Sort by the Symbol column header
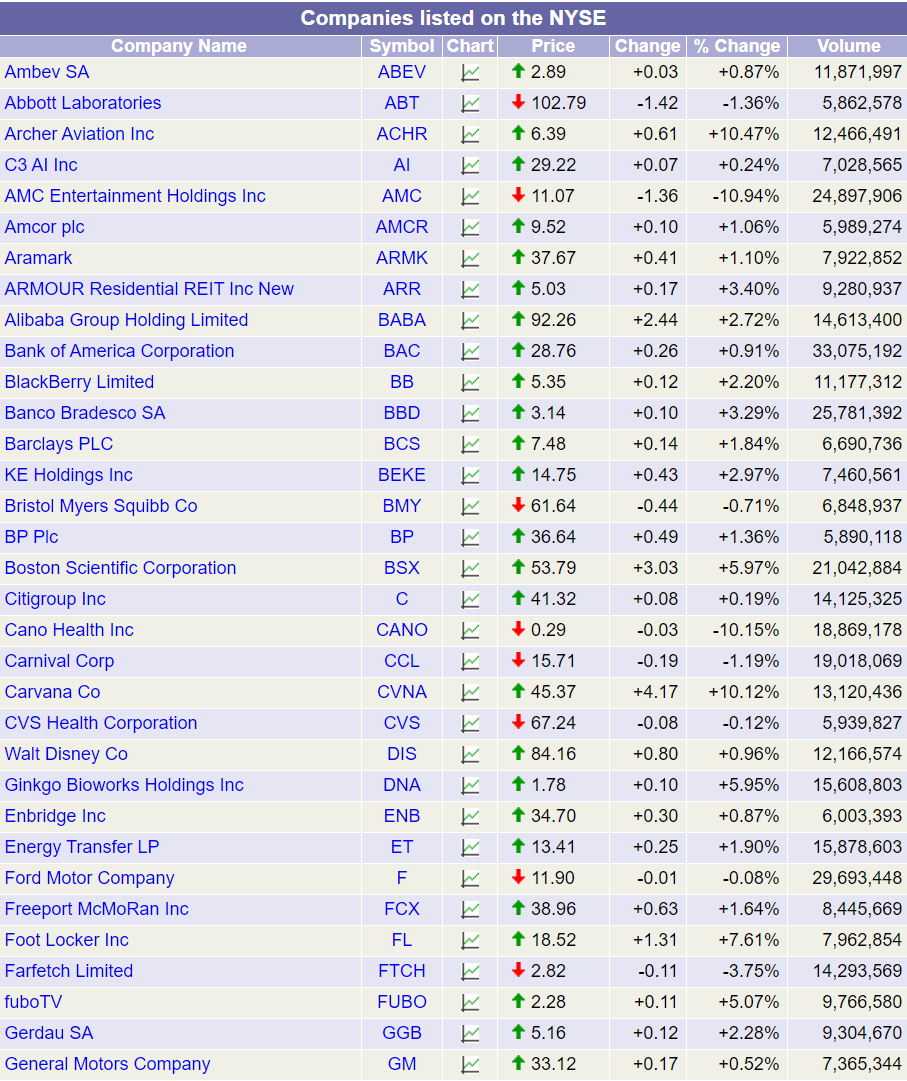Viewport: 907px width, 1081px height. pyautogui.click(x=402, y=46)
